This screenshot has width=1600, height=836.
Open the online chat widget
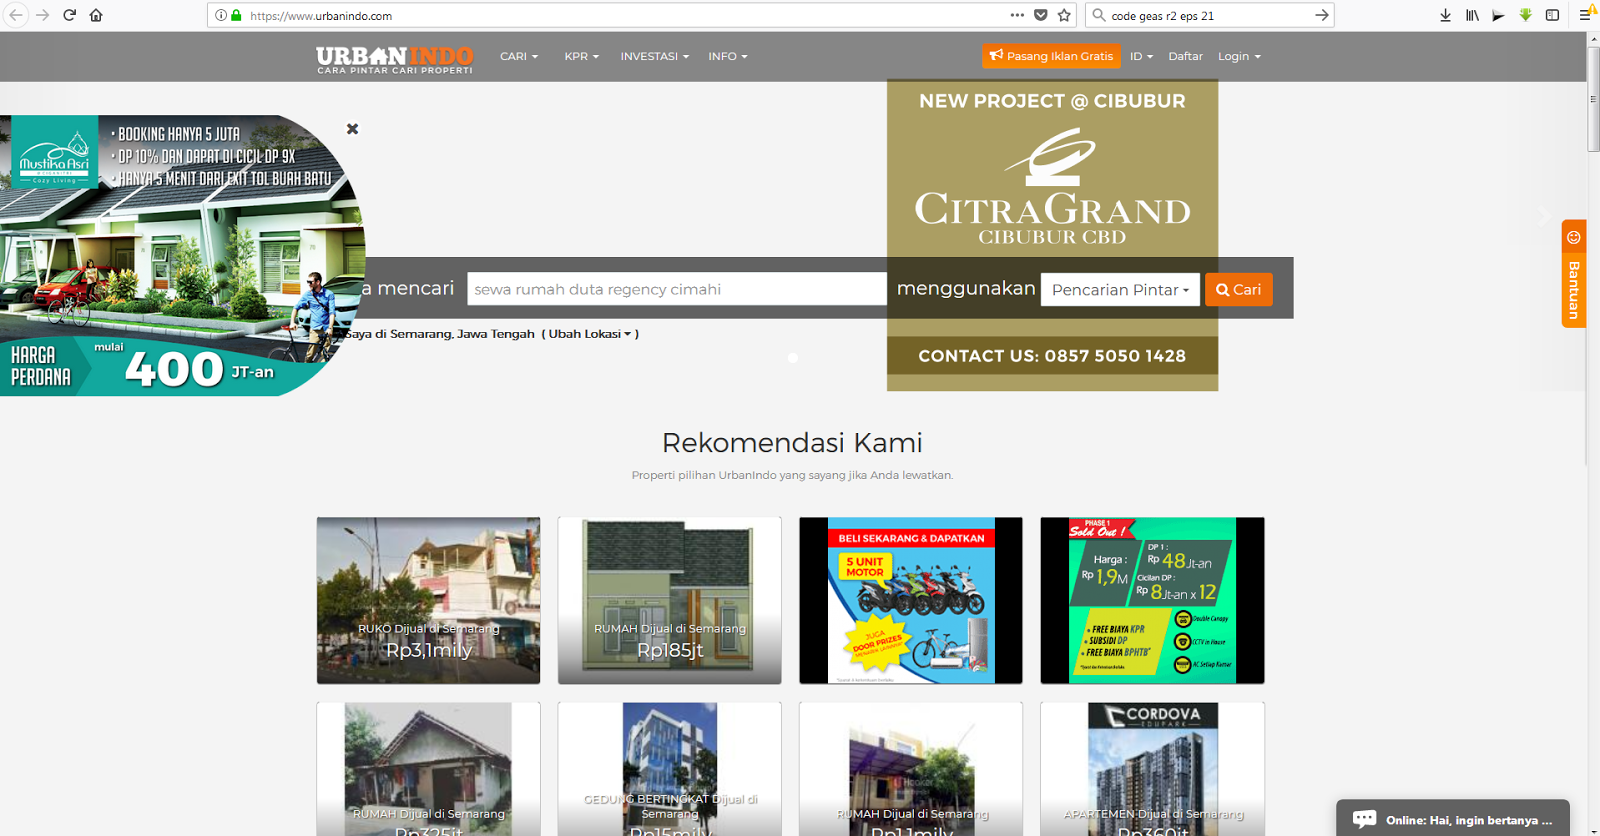coord(1453,819)
